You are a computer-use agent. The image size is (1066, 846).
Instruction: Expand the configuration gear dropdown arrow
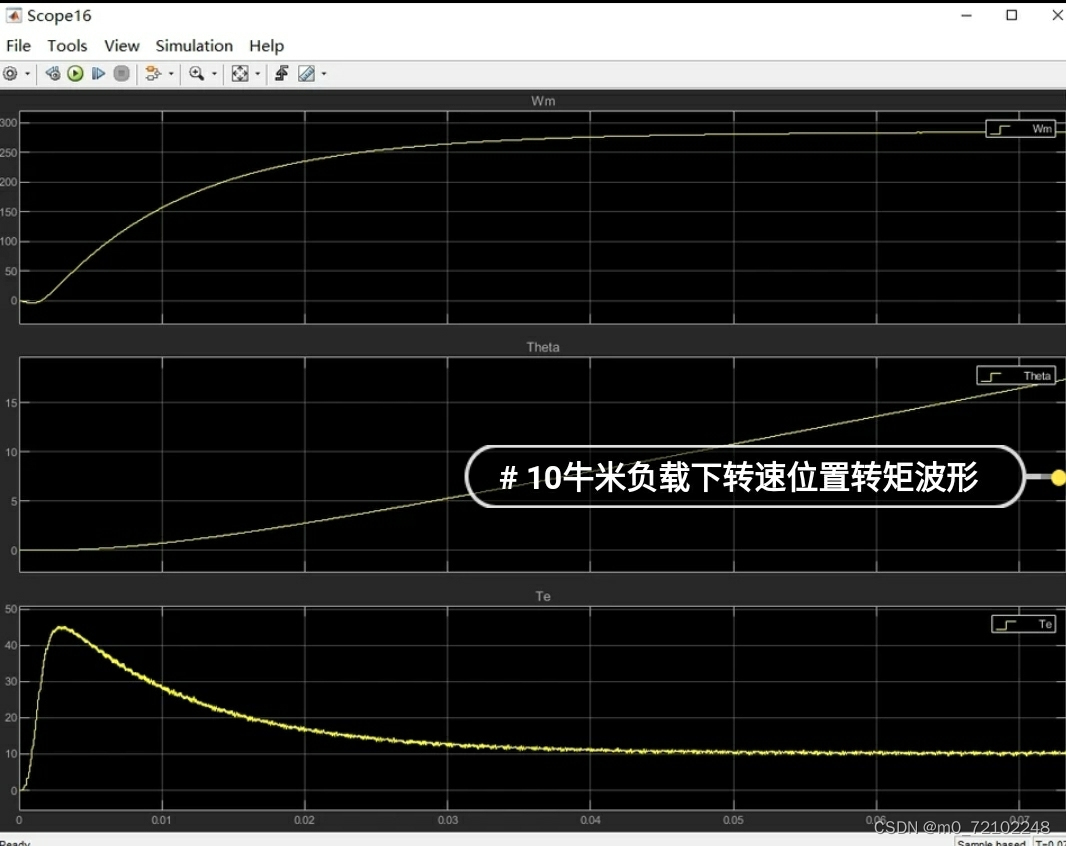28,73
